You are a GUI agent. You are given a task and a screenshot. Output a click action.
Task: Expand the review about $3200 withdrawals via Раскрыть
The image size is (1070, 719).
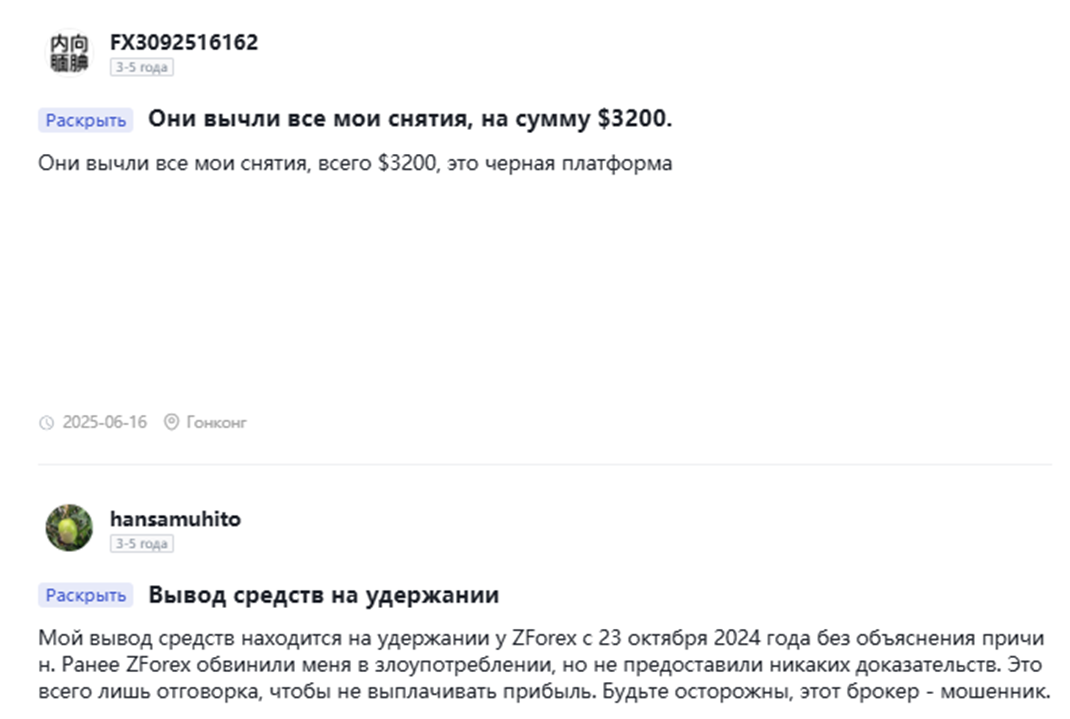(x=86, y=120)
